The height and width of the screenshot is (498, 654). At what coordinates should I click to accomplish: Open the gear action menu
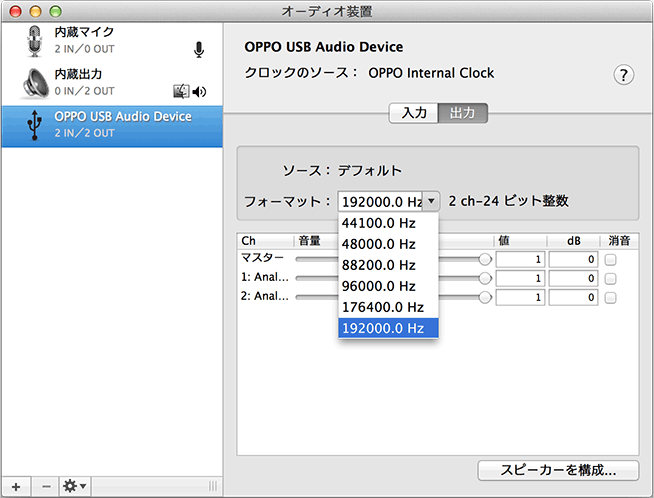pyautogui.click(x=75, y=486)
